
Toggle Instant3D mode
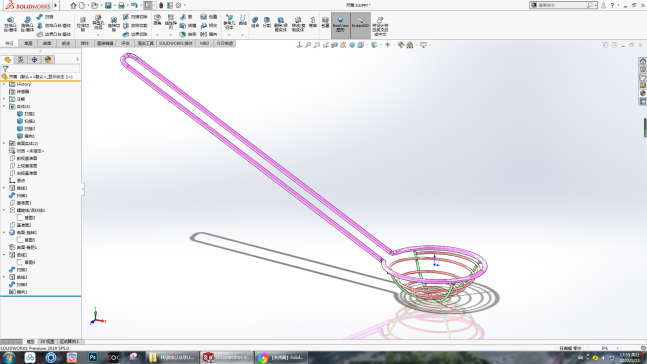pos(360,25)
